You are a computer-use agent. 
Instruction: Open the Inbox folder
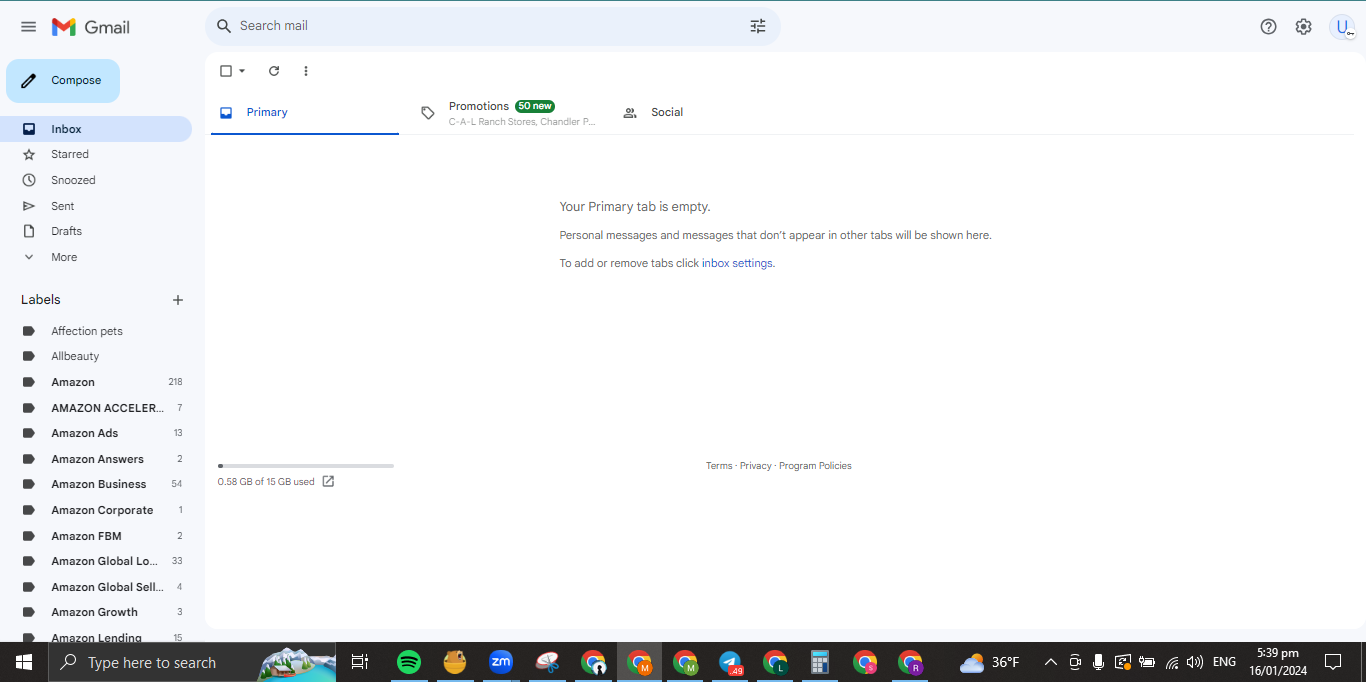pos(96,129)
